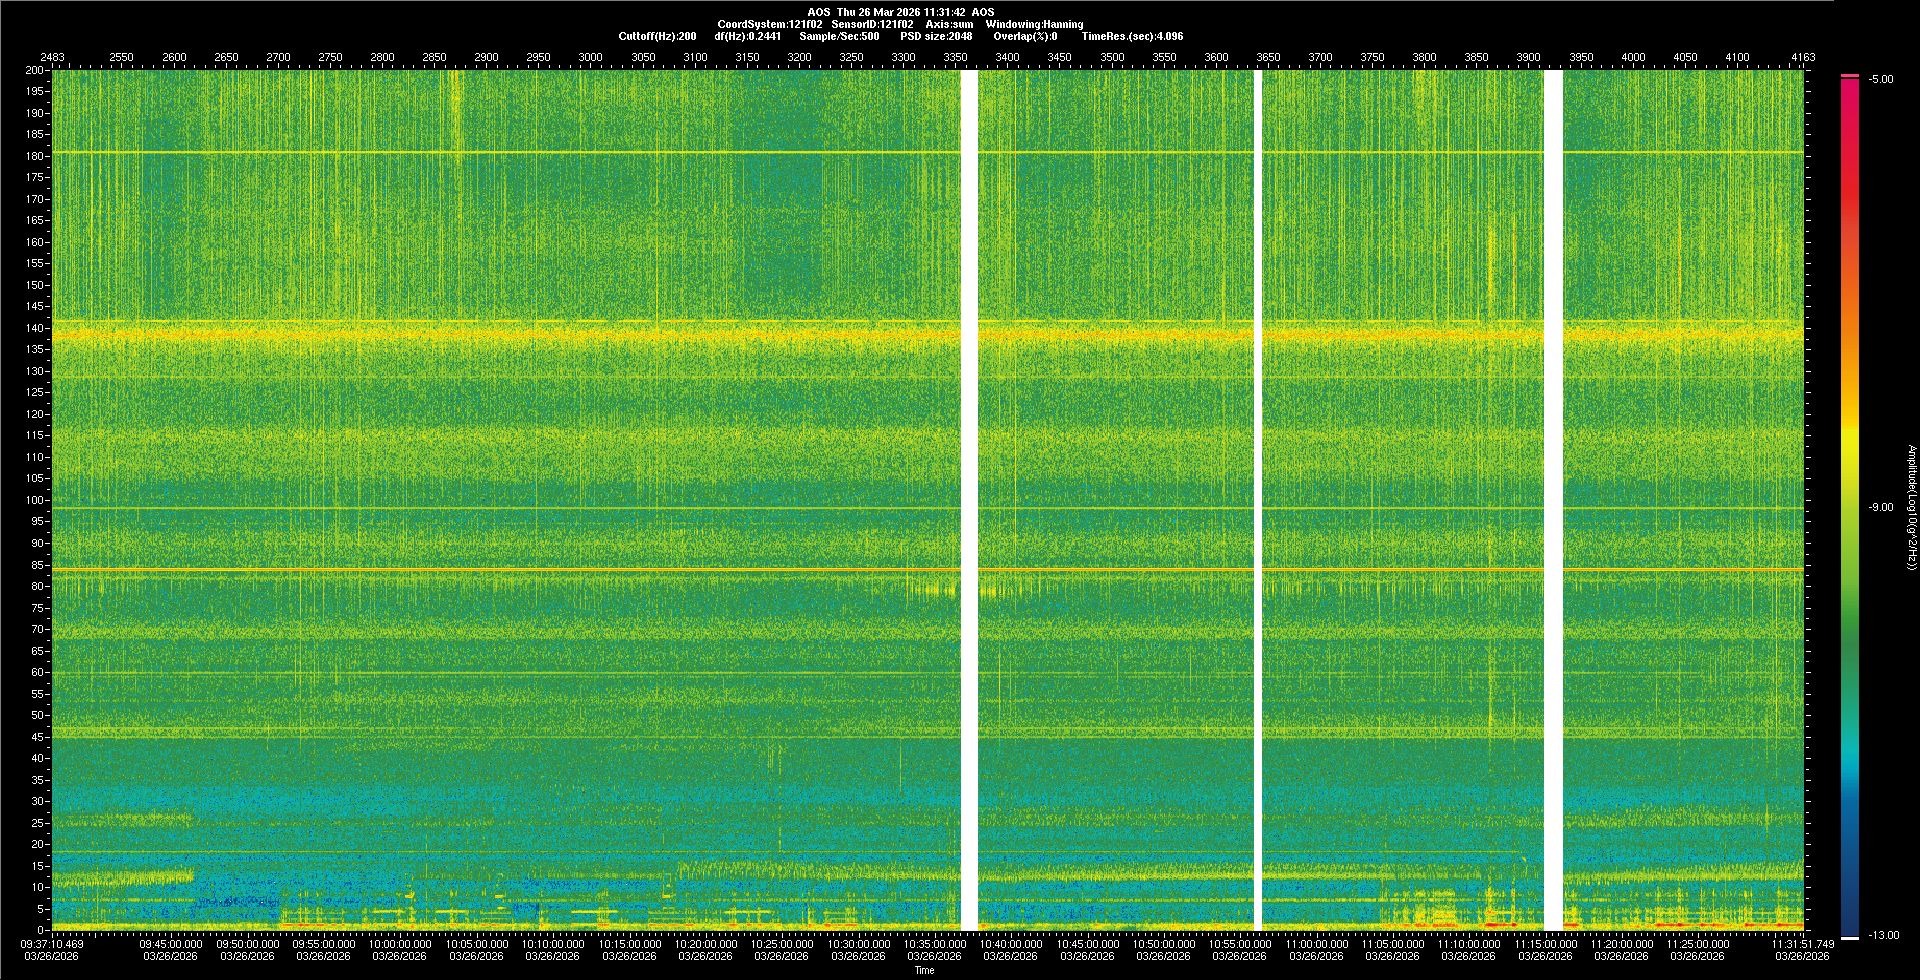Image resolution: width=1920 pixels, height=980 pixels.
Task: Click the PSD size:2048 header text
Action: [935, 36]
